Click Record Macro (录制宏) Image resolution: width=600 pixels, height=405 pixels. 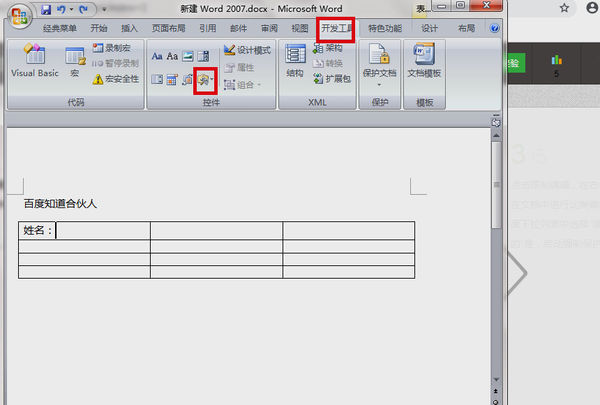[x=111, y=48]
